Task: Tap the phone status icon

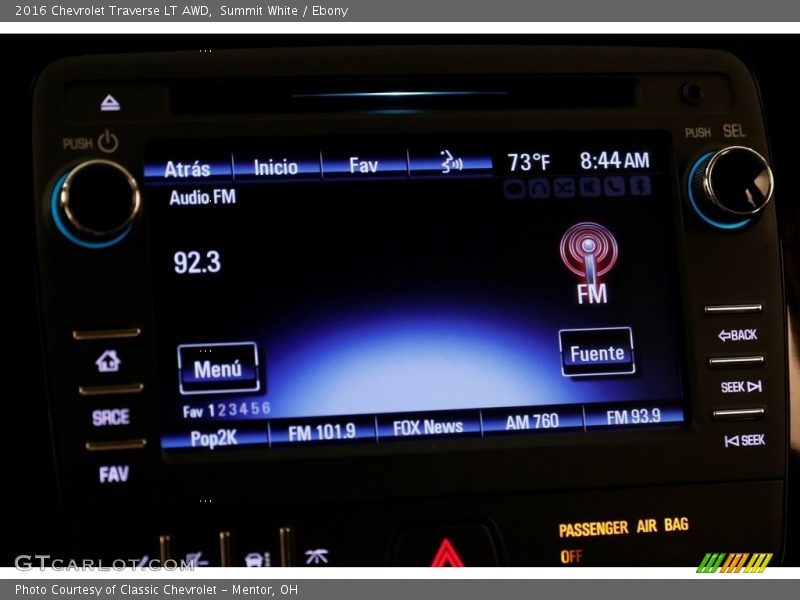Action: 615,187
